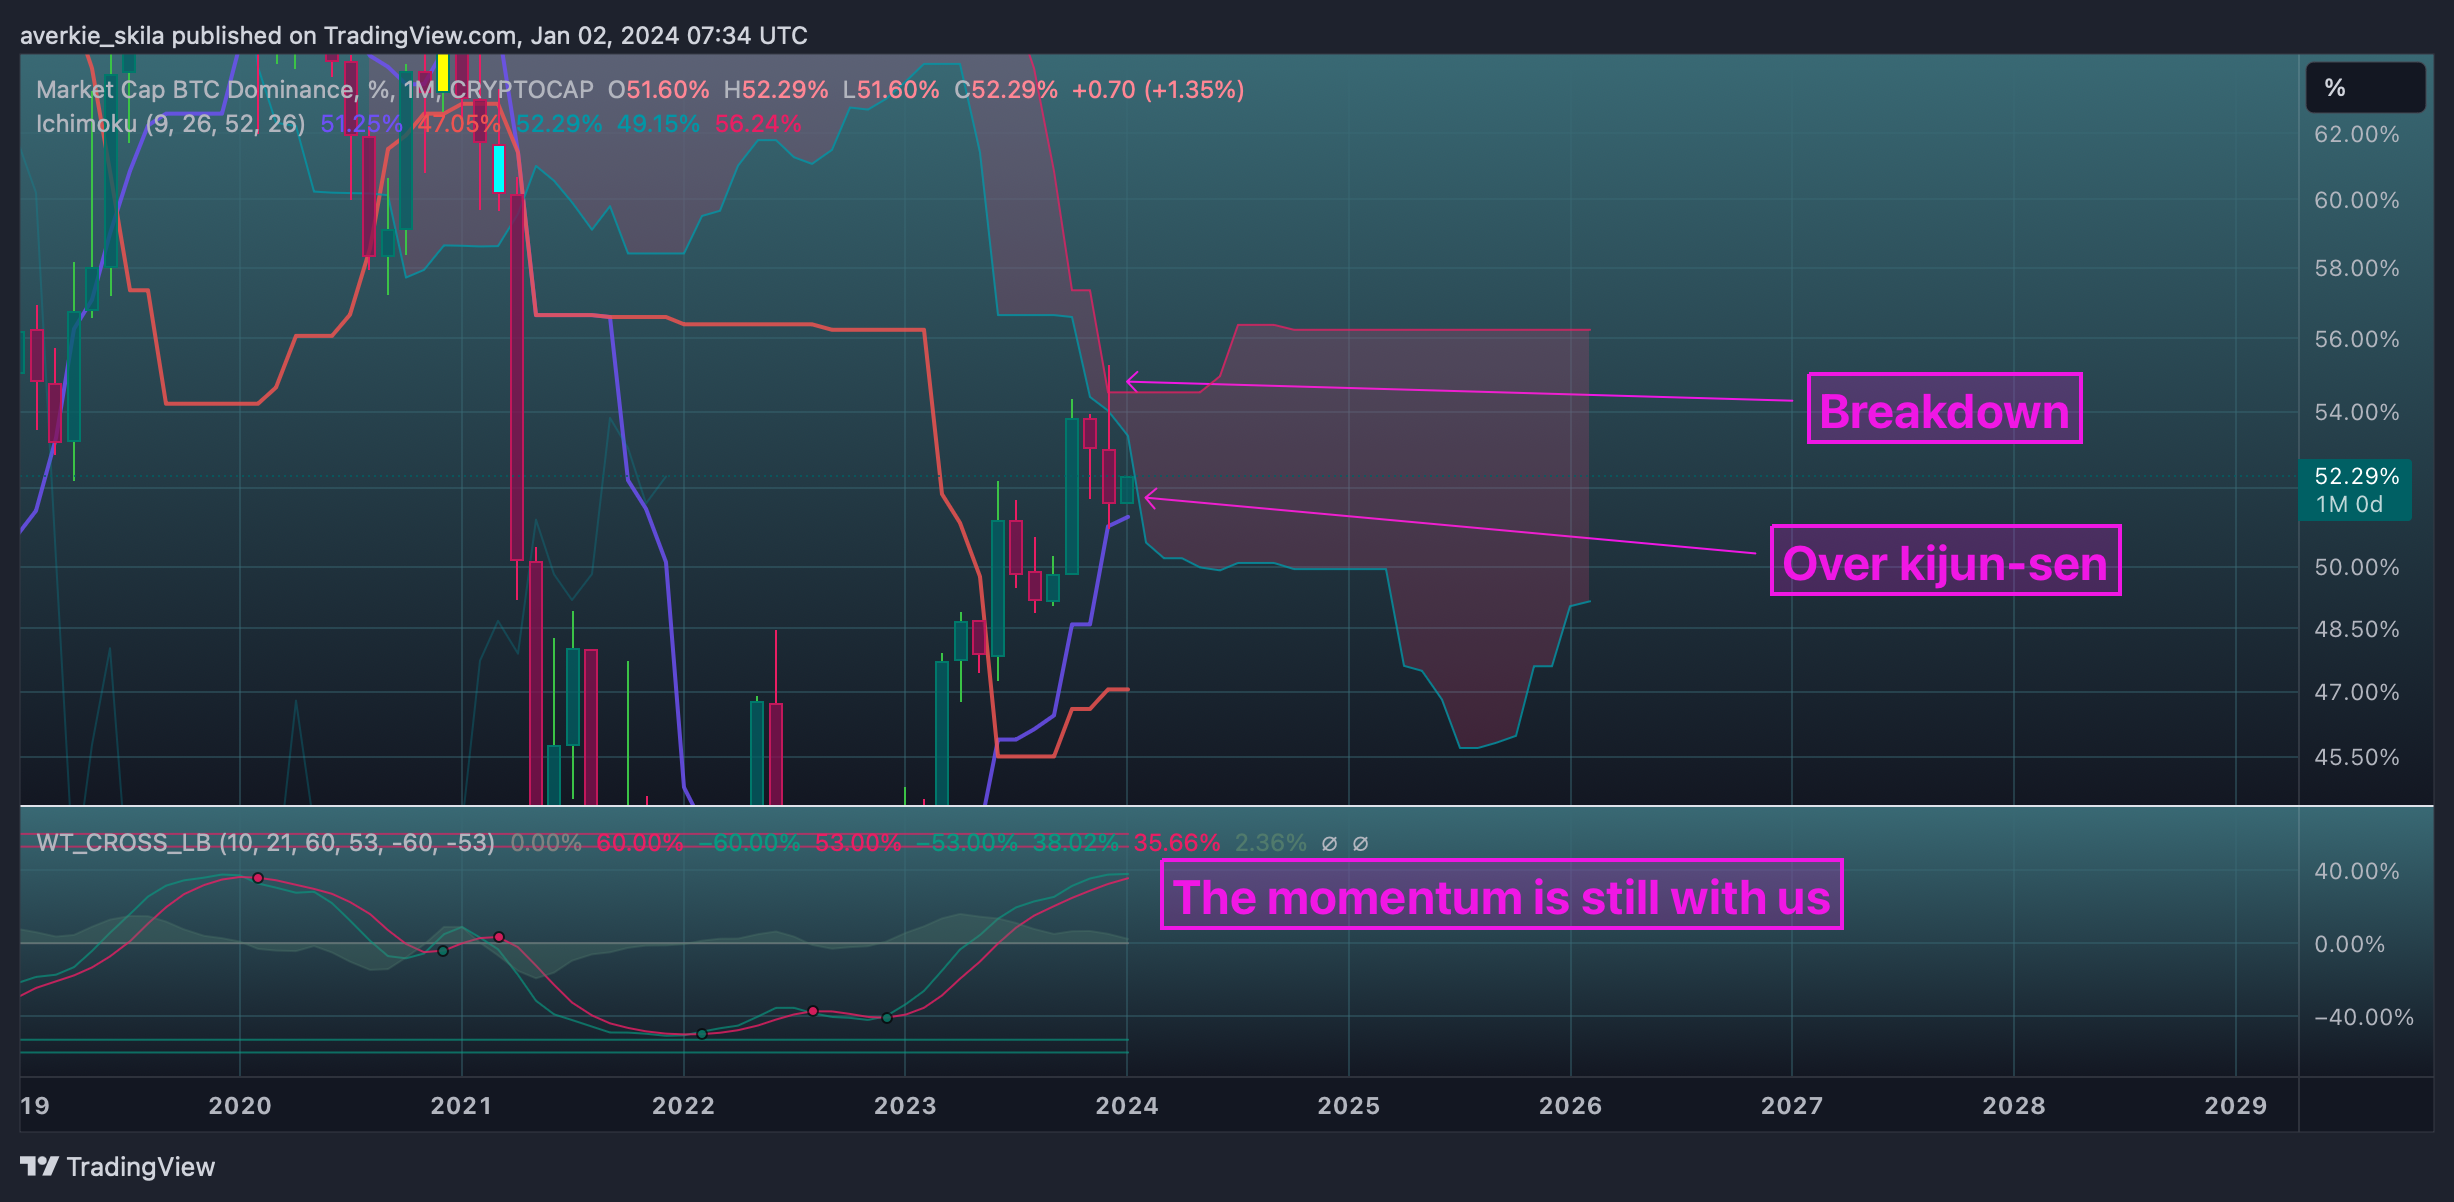Click the 40.00% oscillator axis label
The image size is (2454, 1202).
point(2356,871)
